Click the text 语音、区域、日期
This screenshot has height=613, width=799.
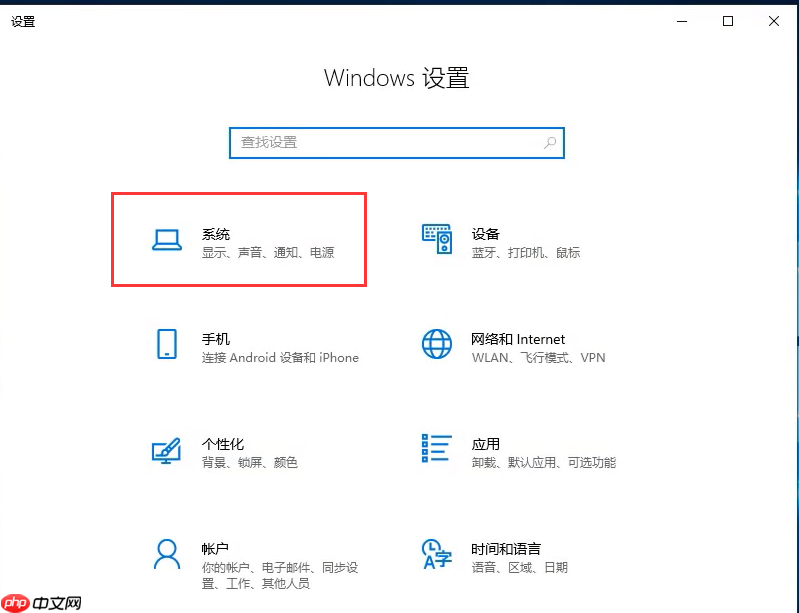pyautogui.click(x=519, y=568)
